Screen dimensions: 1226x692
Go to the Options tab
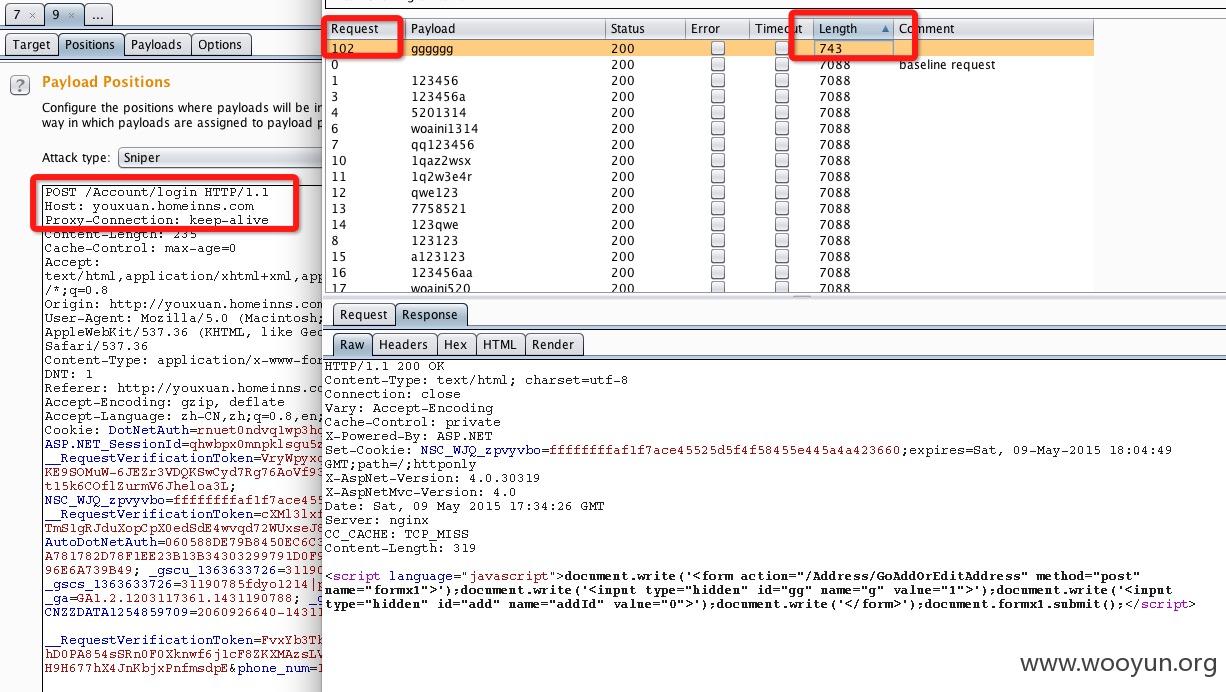coord(220,45)
